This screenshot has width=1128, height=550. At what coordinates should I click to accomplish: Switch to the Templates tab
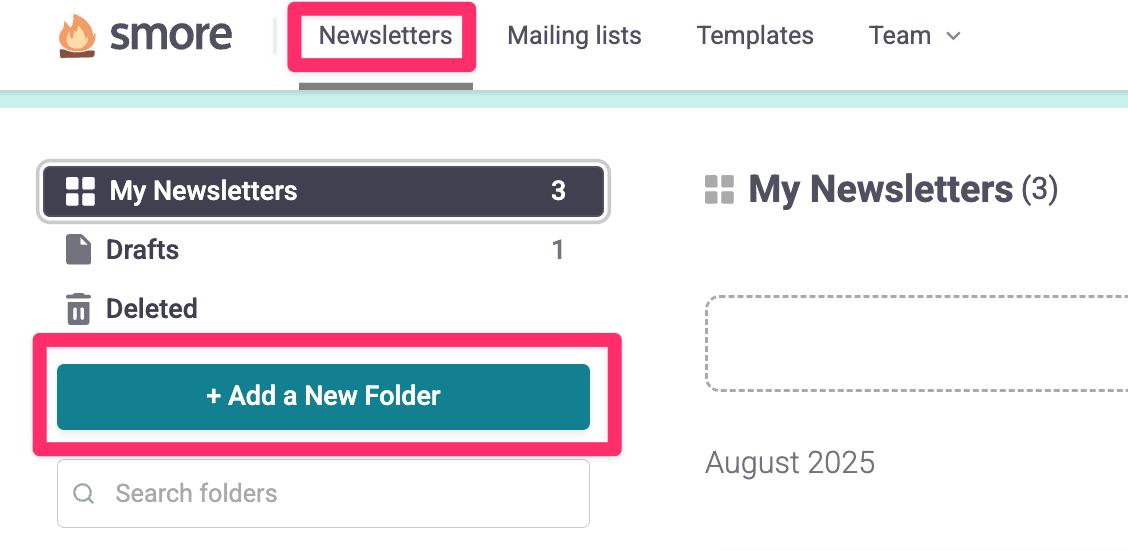(755, 36)
